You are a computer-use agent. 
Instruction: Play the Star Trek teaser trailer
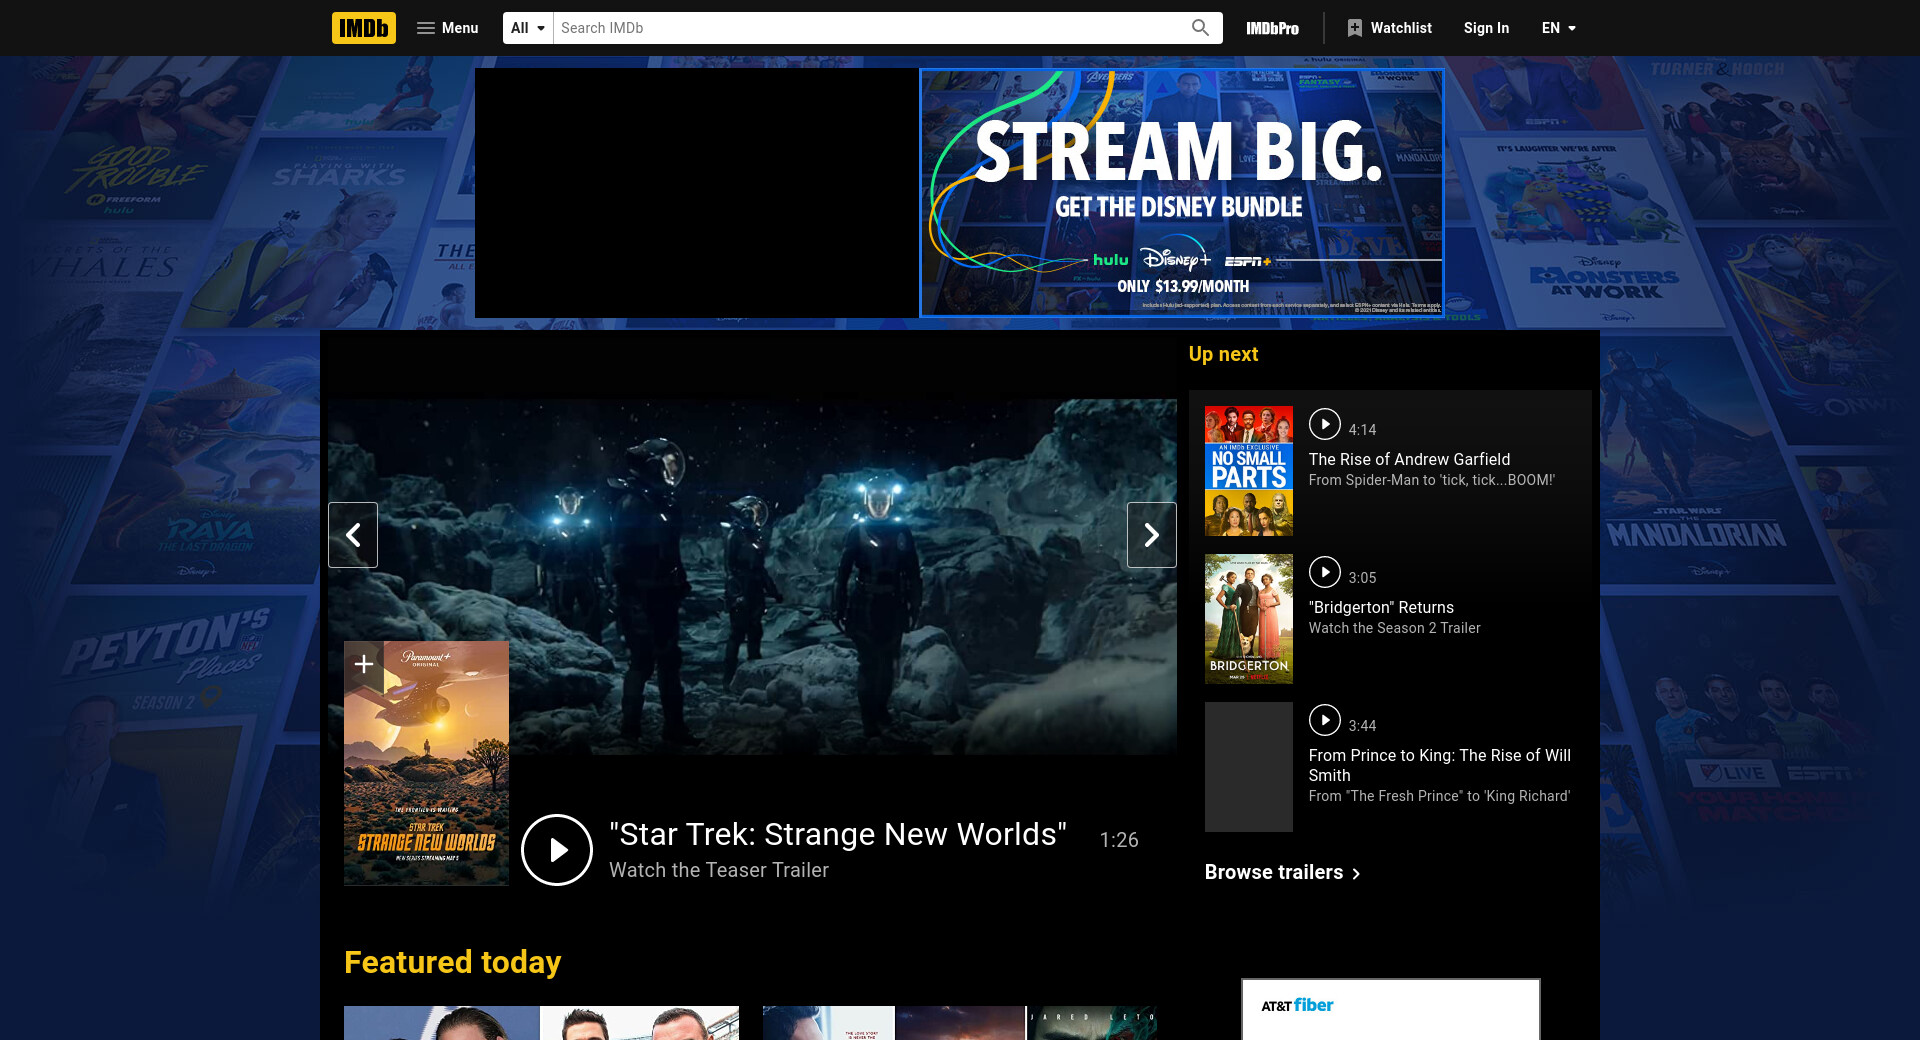557,850
